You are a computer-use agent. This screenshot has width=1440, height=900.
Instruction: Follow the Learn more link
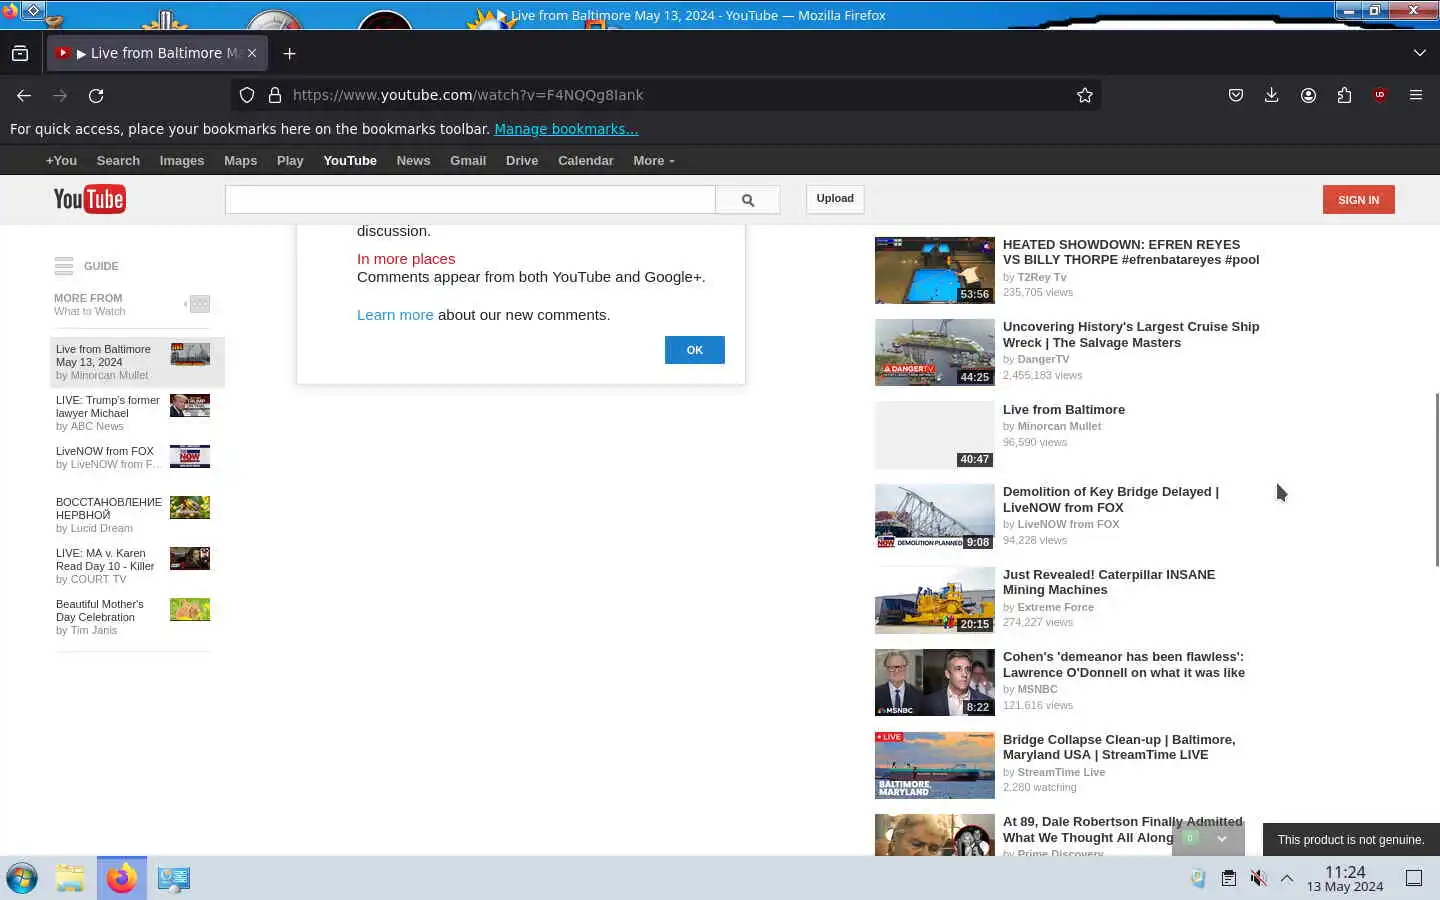395,315
